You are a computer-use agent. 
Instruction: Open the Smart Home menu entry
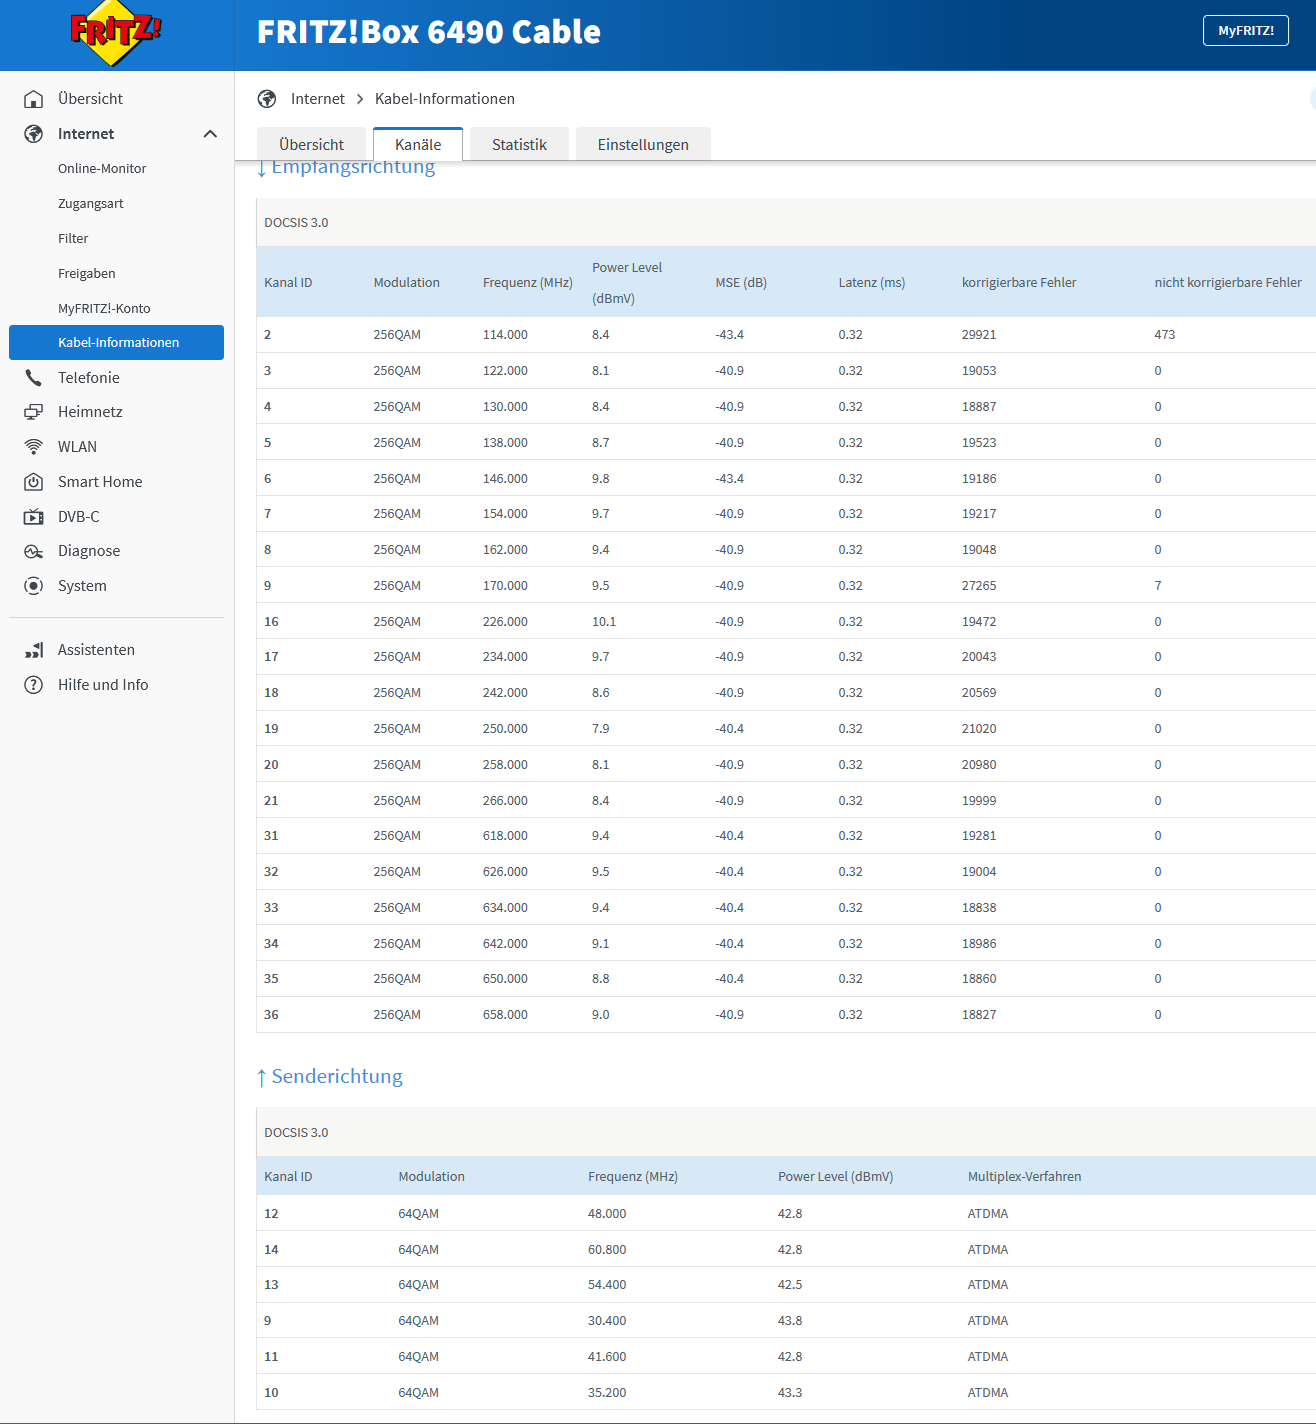pos(100,482)
